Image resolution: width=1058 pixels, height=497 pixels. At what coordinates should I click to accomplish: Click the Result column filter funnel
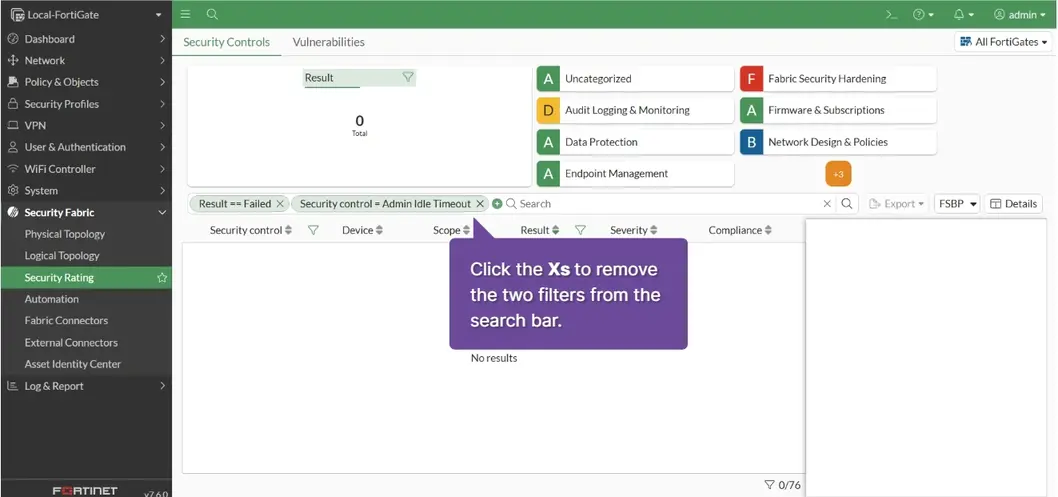pos(580,230)
